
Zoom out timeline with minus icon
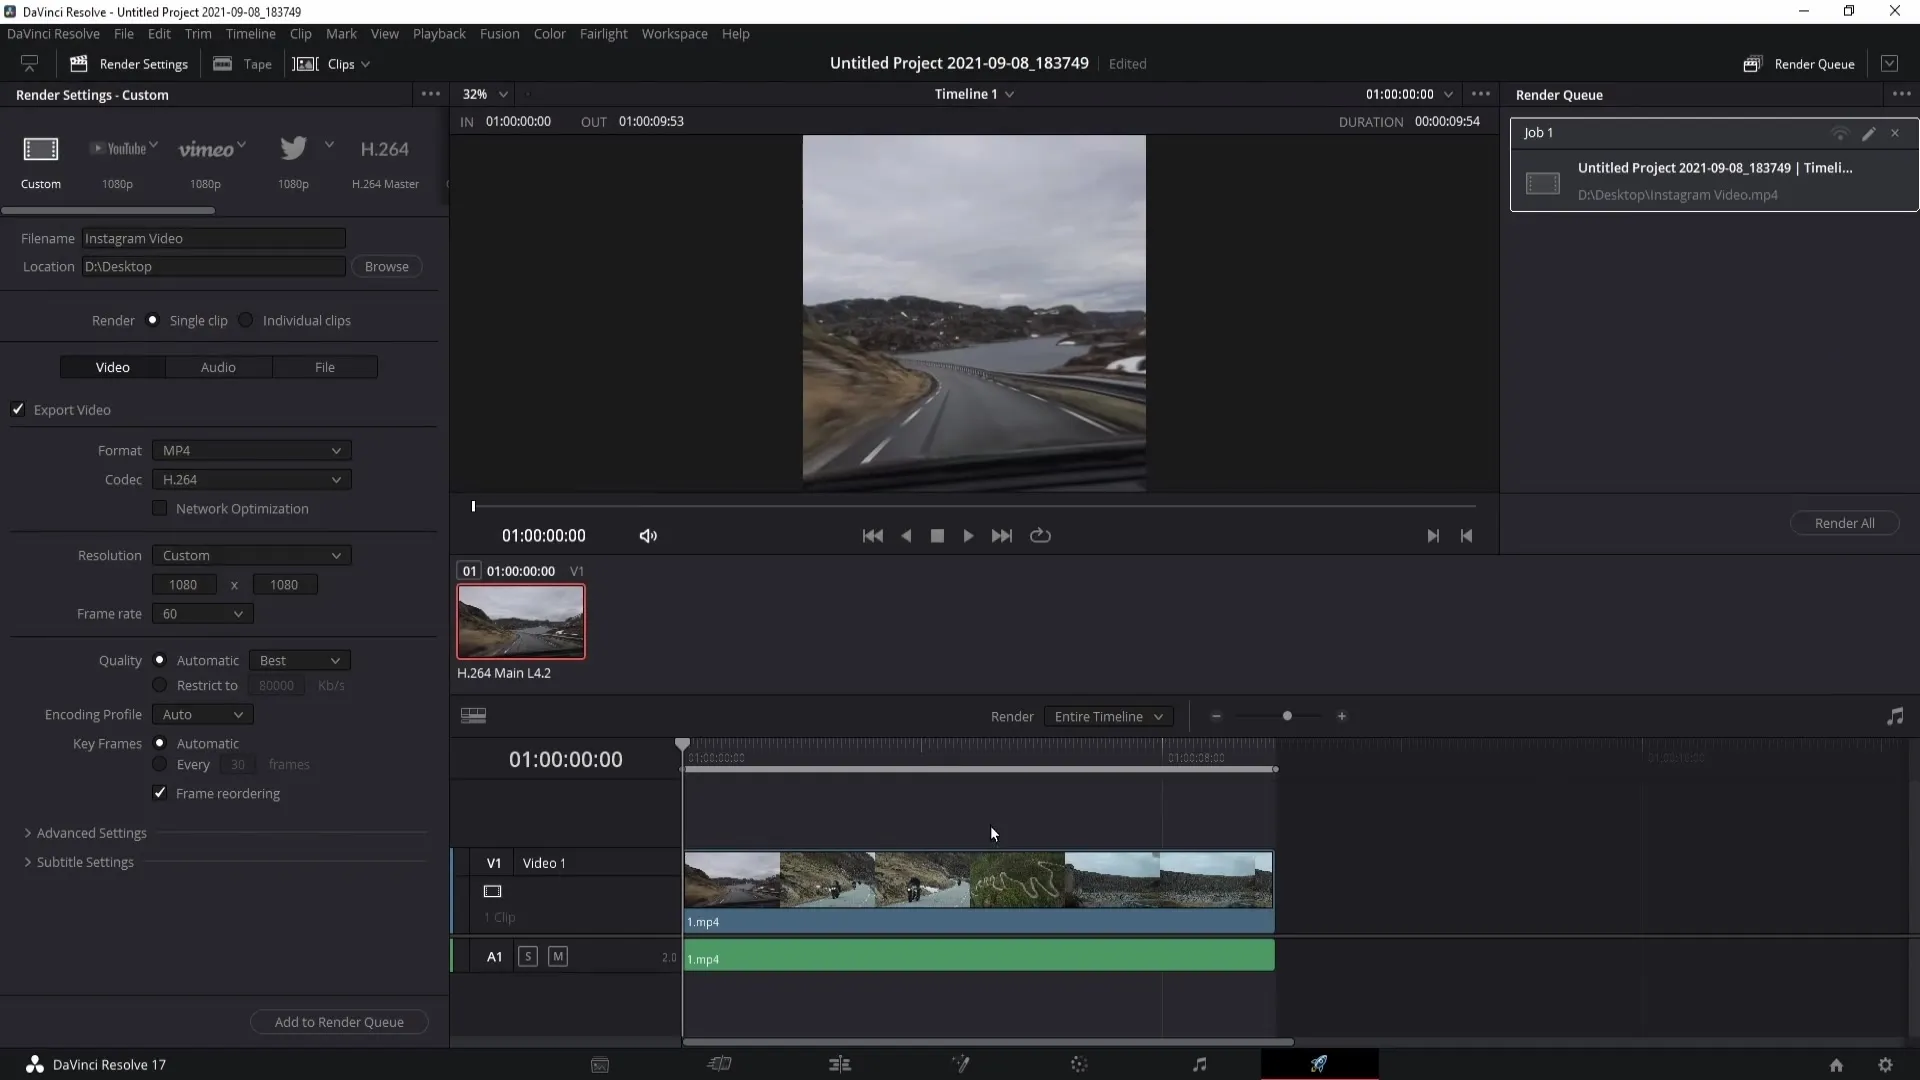pyautogui.click(x=1216, y=716)
